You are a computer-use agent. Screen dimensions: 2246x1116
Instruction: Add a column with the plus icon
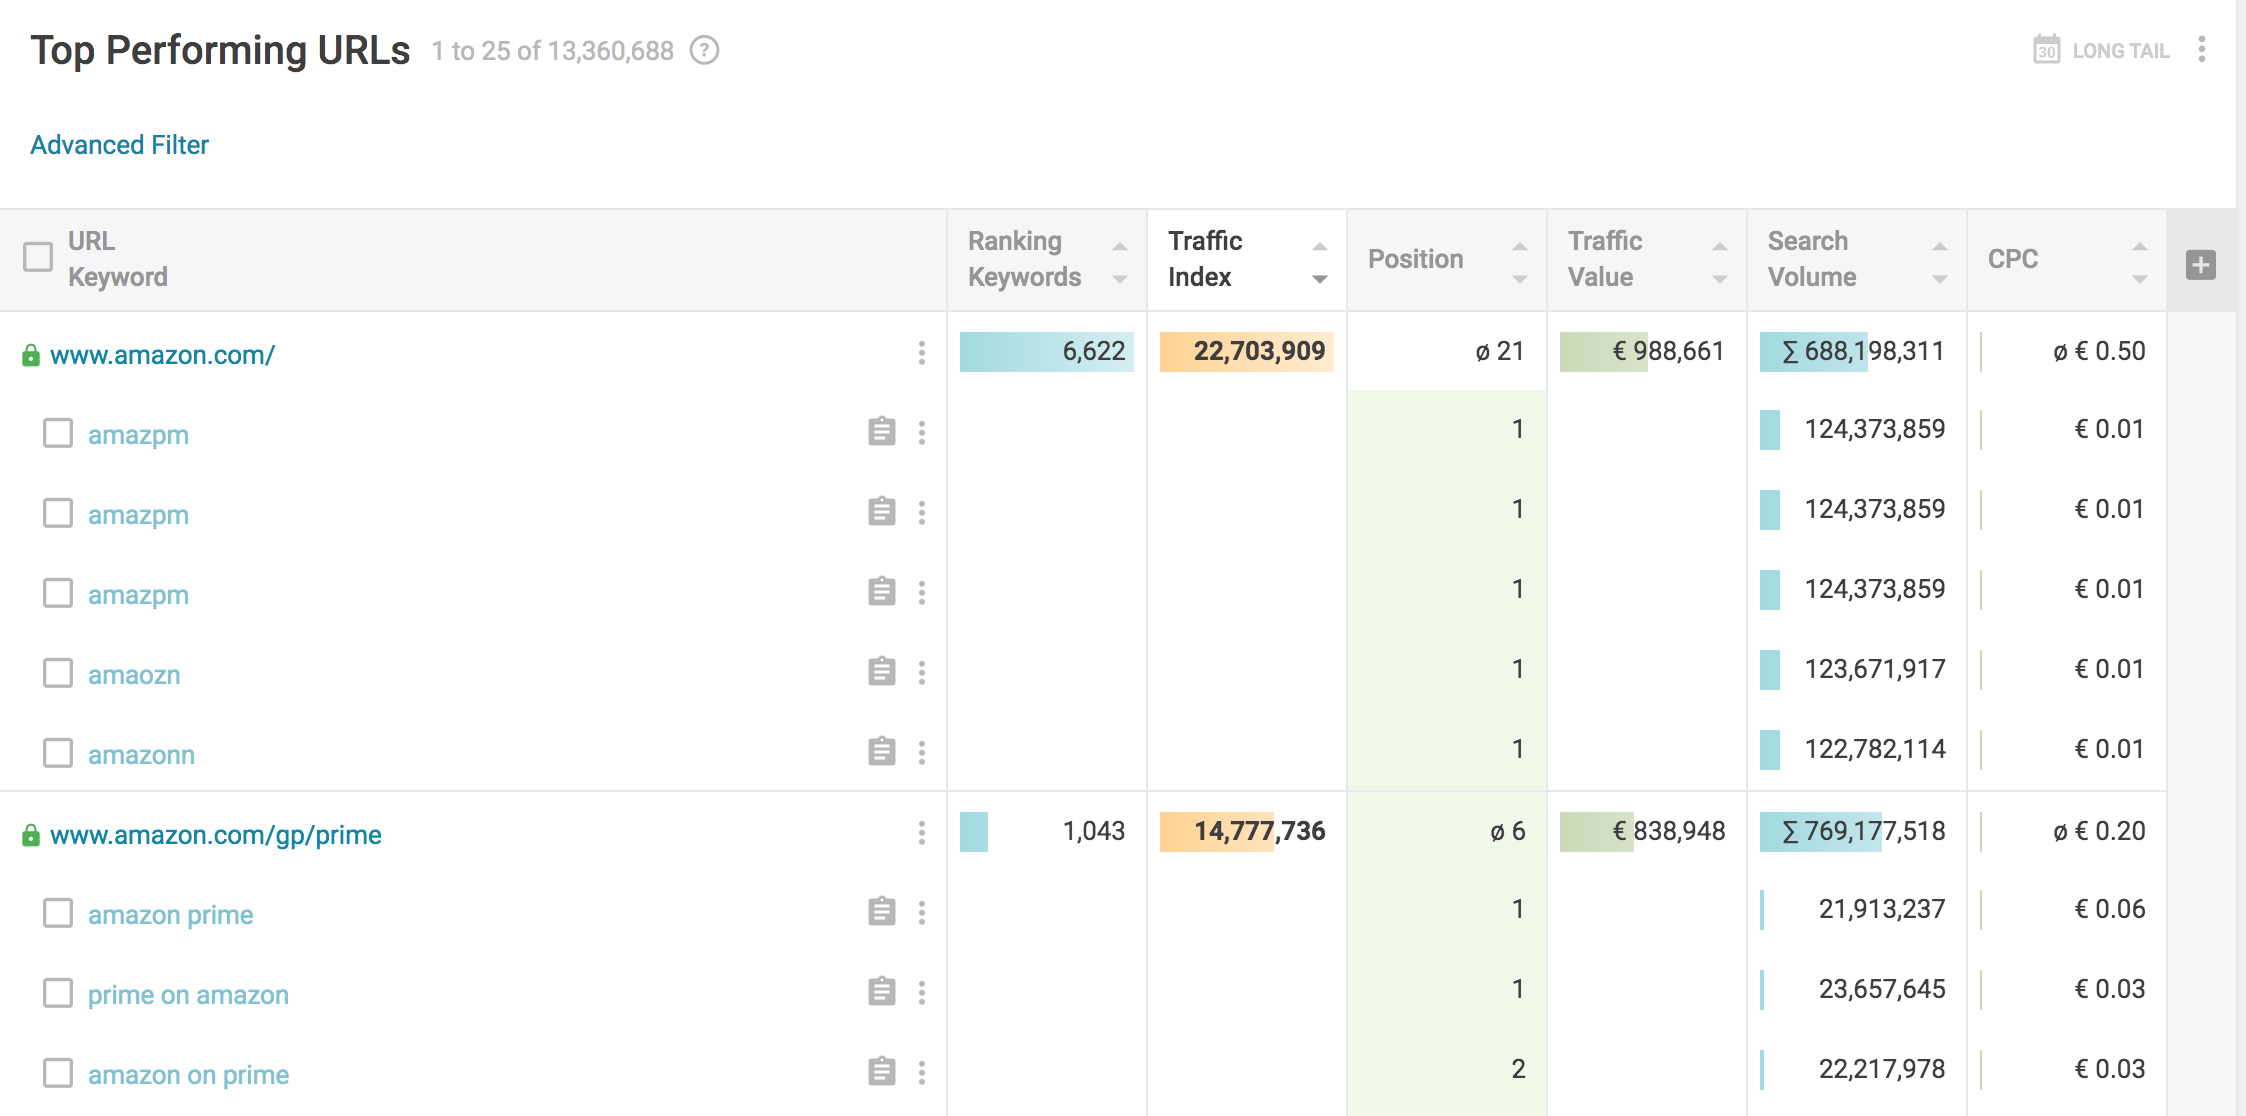(2200, 265)
